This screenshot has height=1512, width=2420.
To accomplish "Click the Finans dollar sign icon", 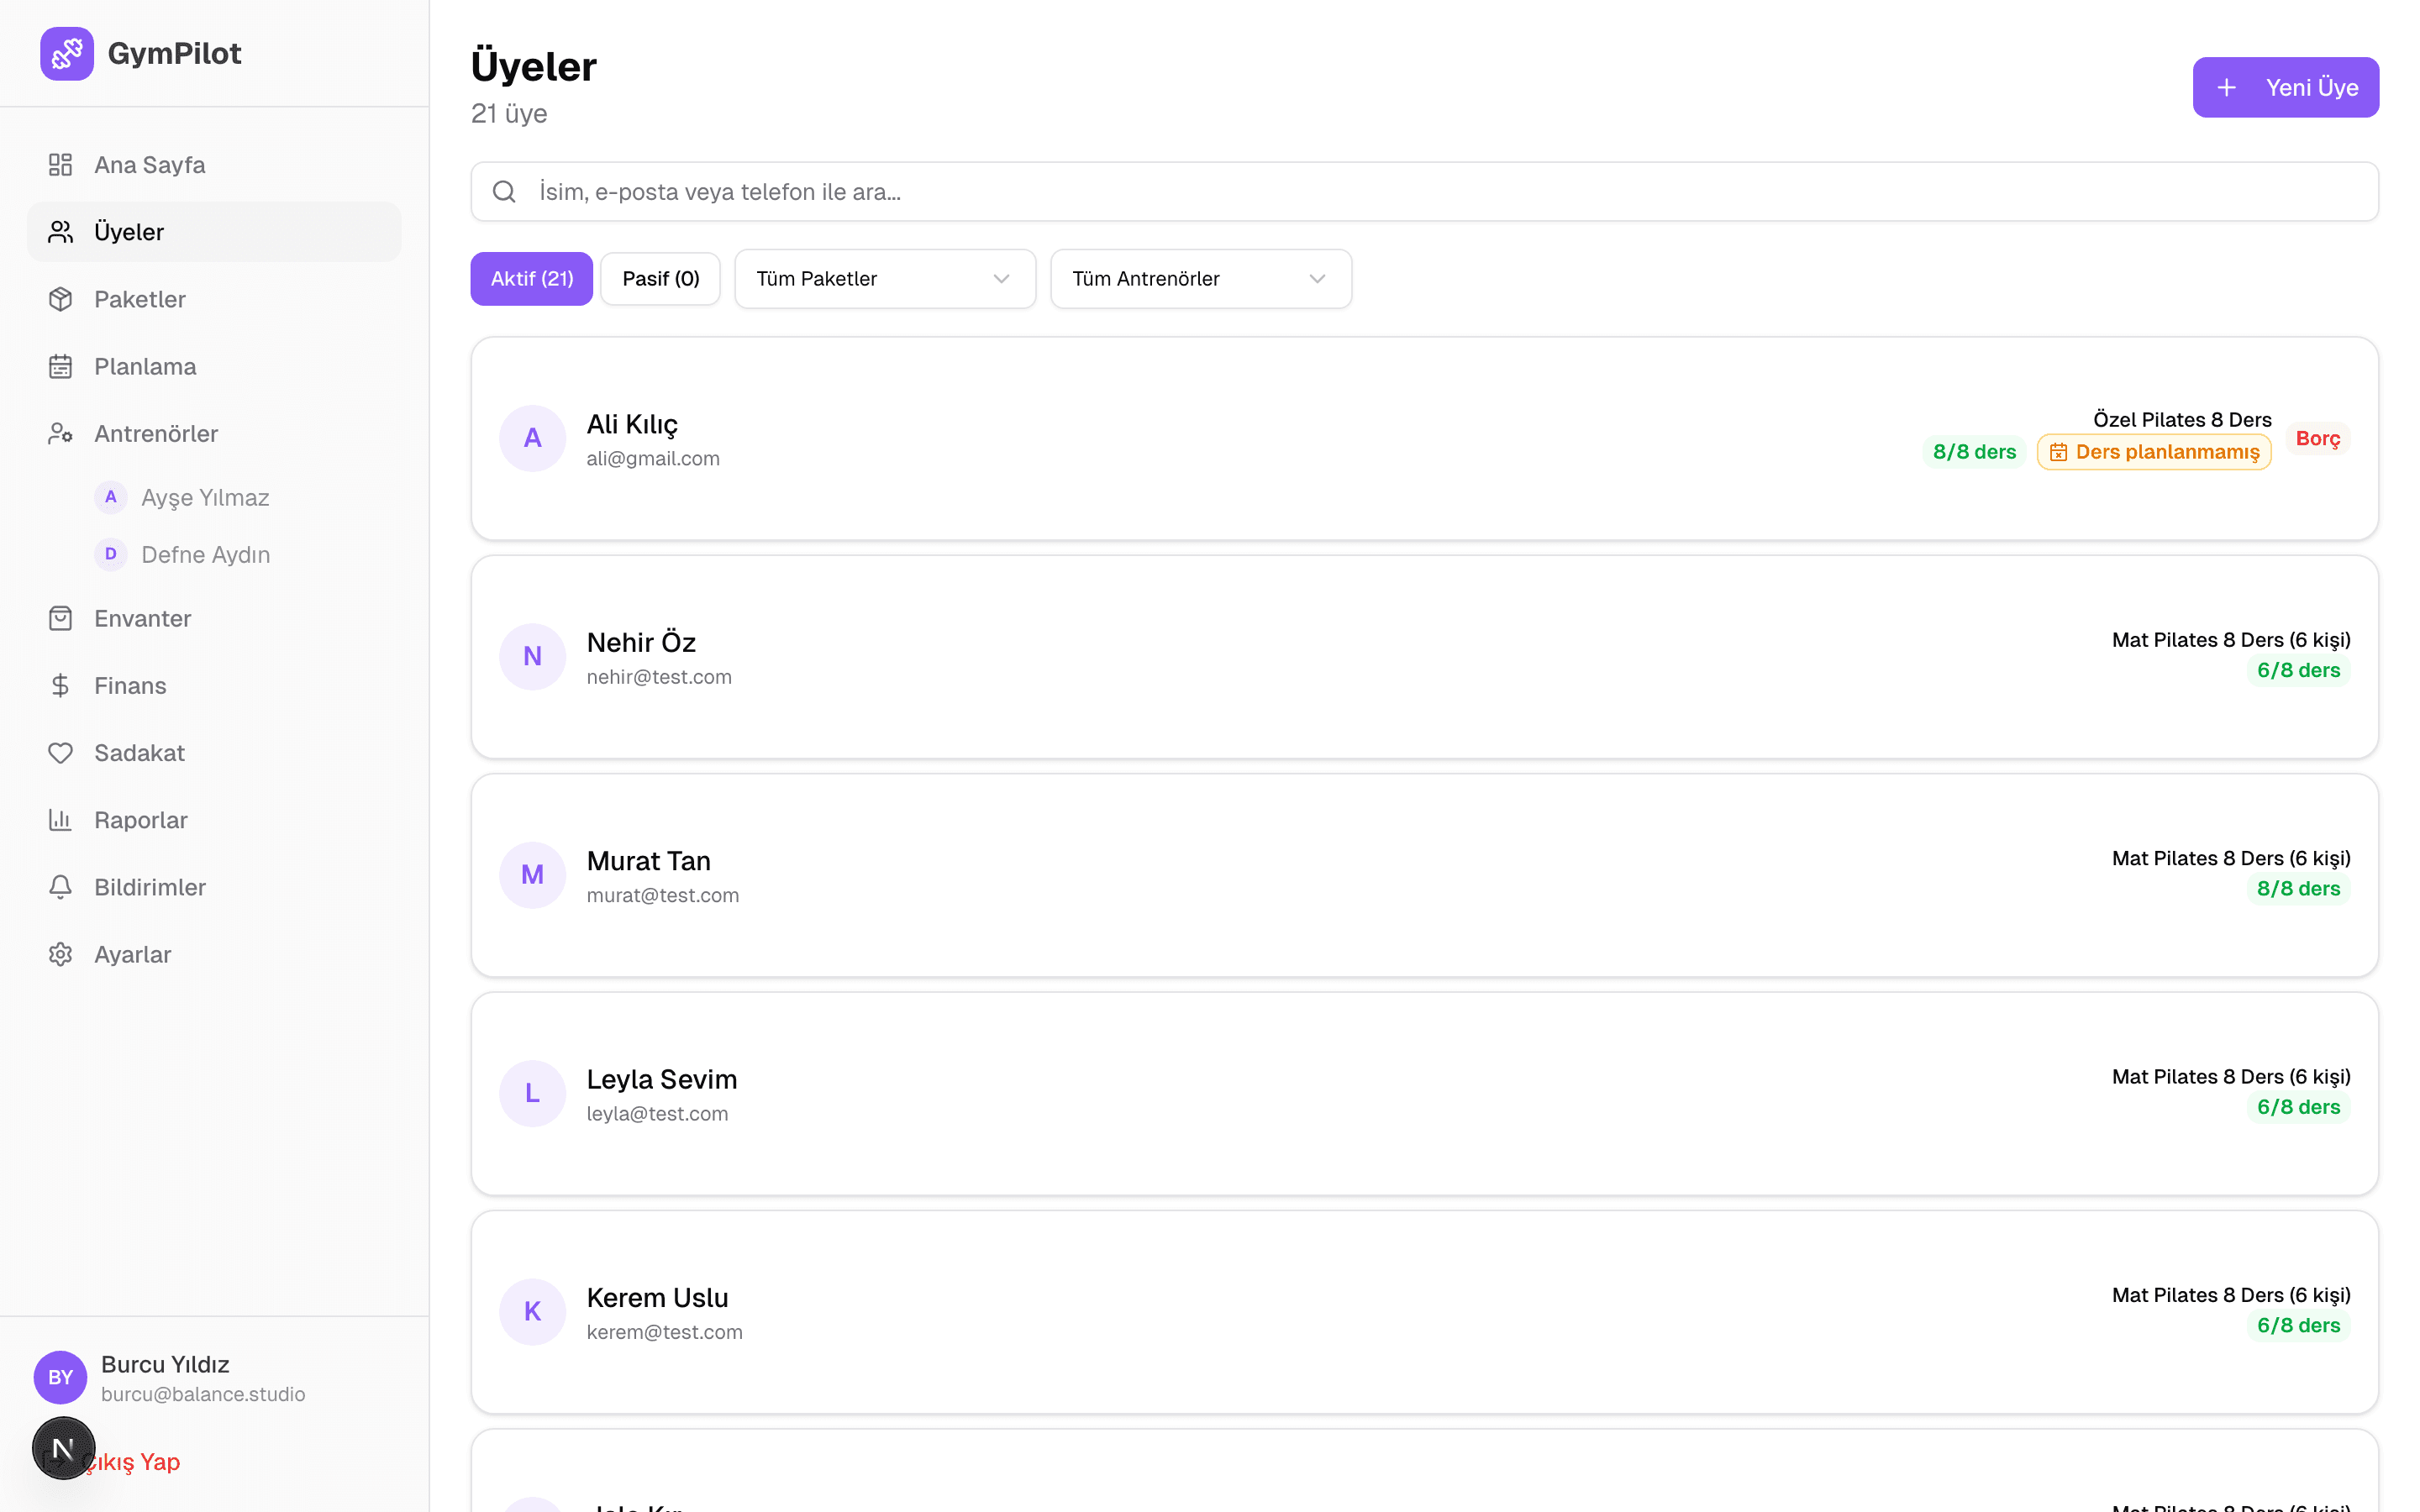I will coord(60,685).
